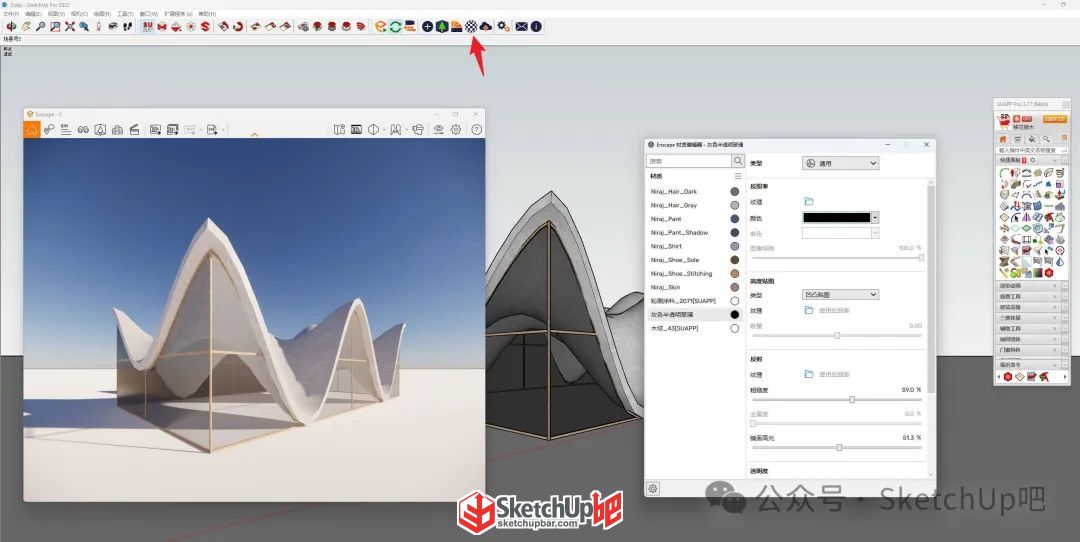This screenshot has width=1080, height=542.
Task: Open the material list hamburger menu
Action: 738,176
